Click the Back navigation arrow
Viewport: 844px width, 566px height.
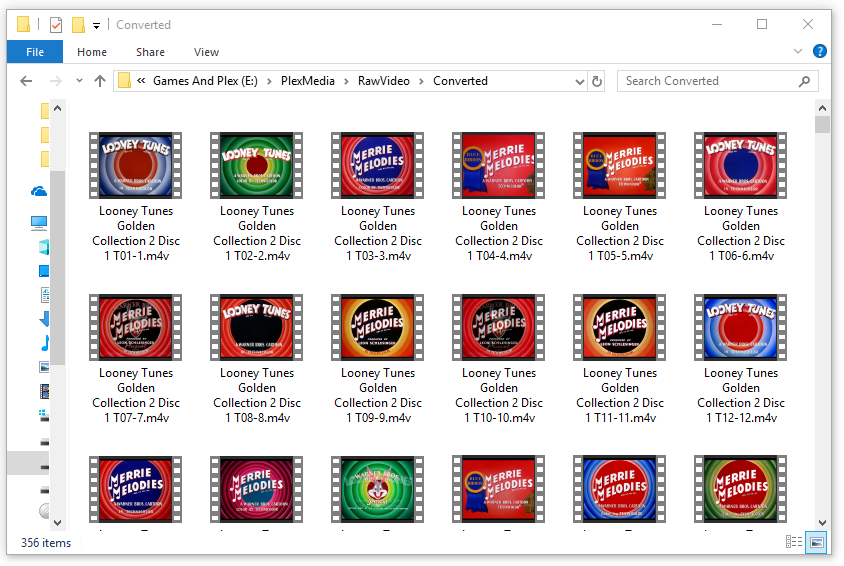pyautogui.click(x=26, y=81)
